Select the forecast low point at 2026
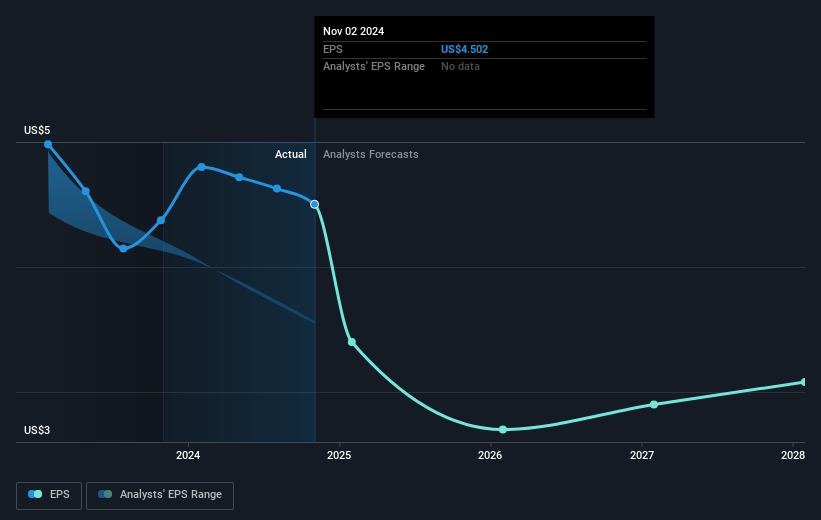Image resolution: width=821 pixels, height=520 pixels. (503, 429)
